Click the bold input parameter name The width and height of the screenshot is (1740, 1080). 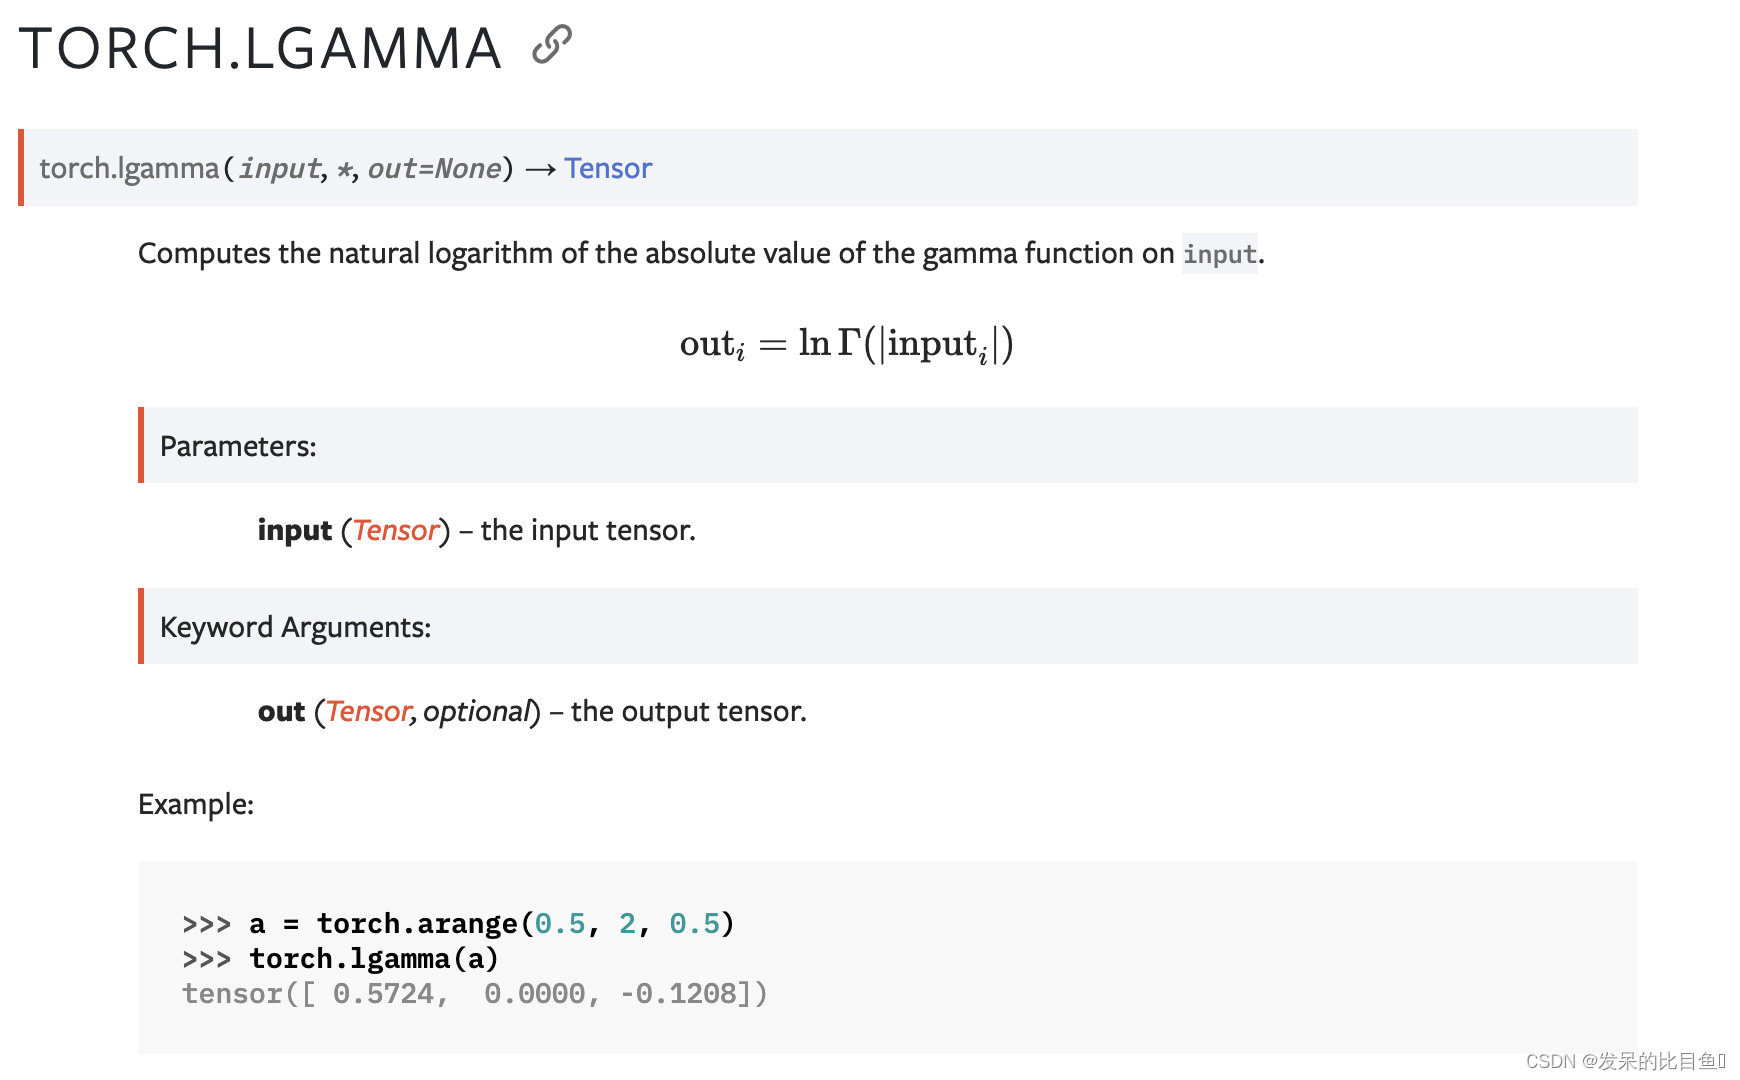coord(294,530)
